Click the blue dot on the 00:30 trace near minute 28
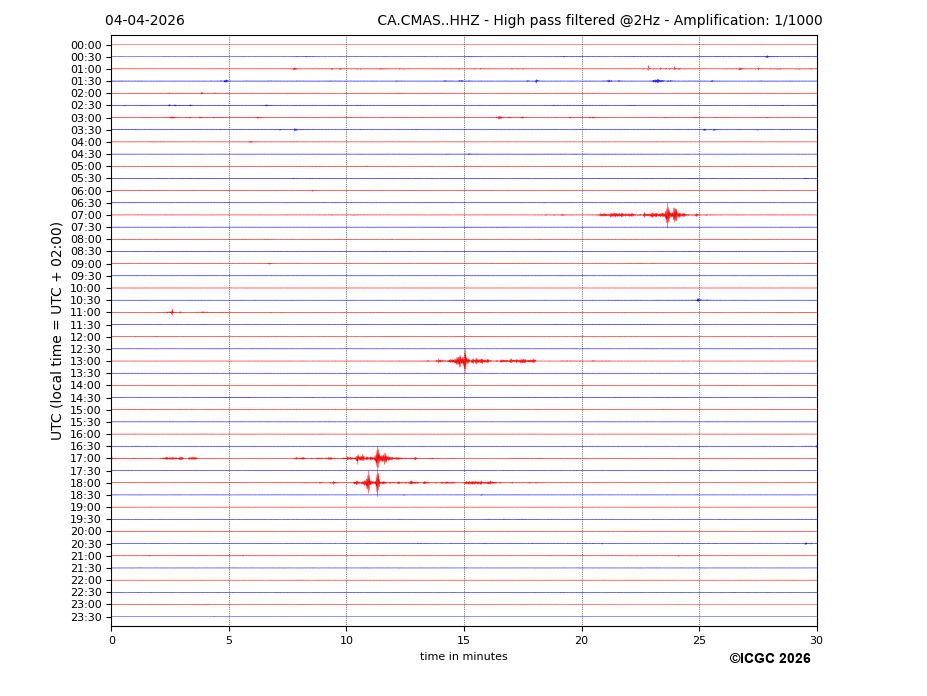927x696 pixels. 767,57
